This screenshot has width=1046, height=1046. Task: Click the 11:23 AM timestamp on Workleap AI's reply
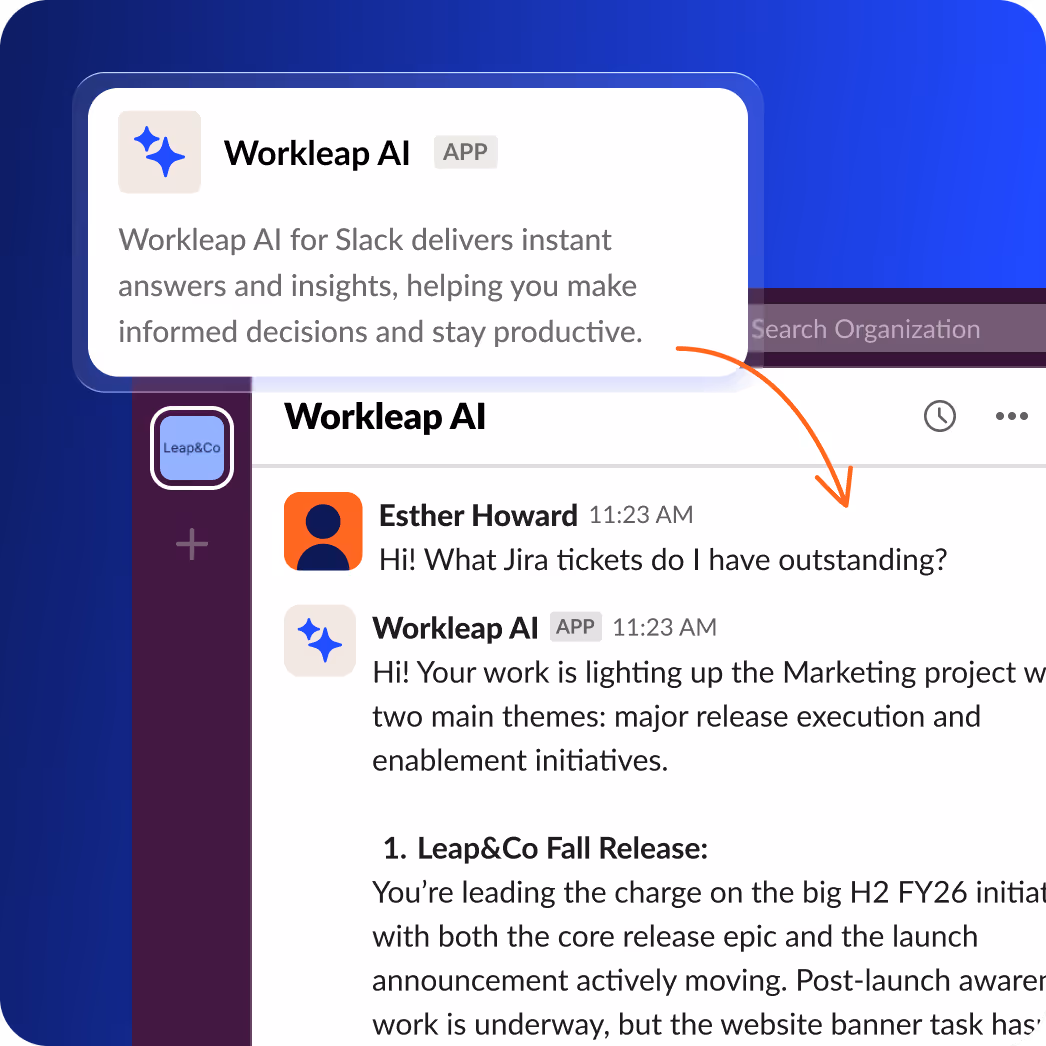click(x=664, y=627)
